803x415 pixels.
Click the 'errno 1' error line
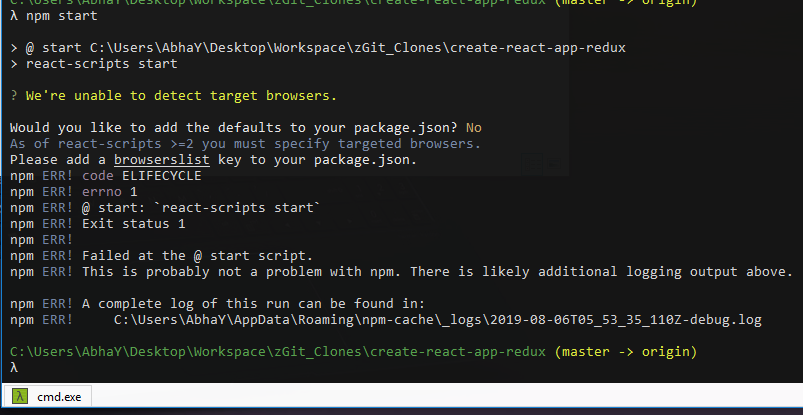[74, 192]
